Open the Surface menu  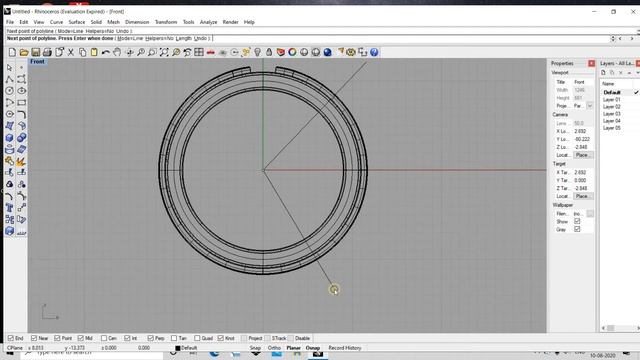[77, 22]
